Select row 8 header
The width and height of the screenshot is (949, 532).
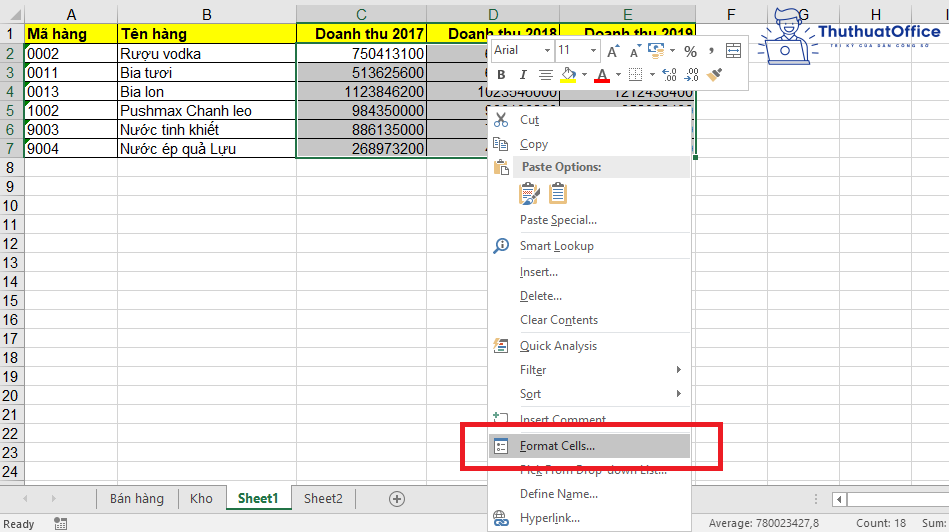[x=11, y=168]
